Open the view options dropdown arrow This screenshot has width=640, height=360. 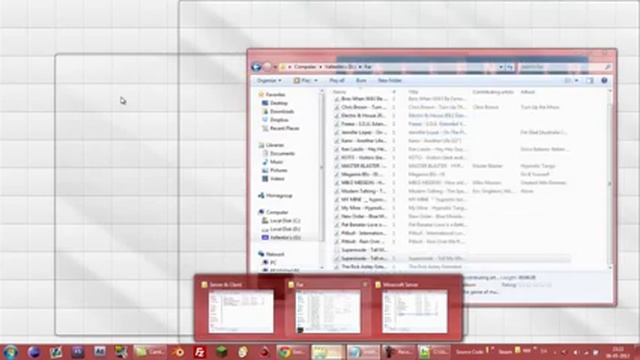coord(576,80)
